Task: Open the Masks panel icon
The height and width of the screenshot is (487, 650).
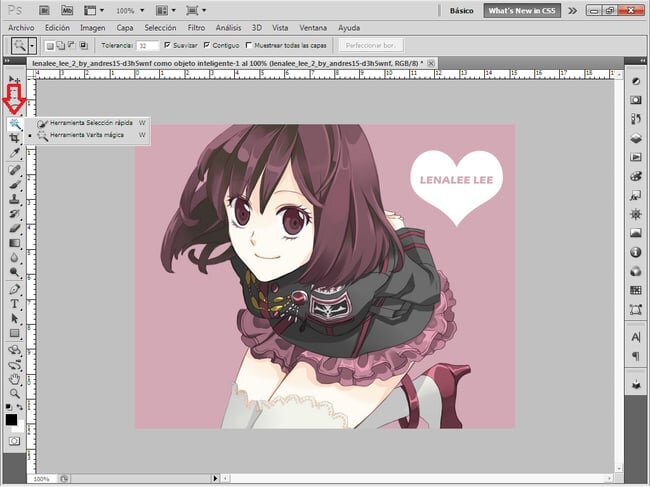Action: tap(635, 100)
